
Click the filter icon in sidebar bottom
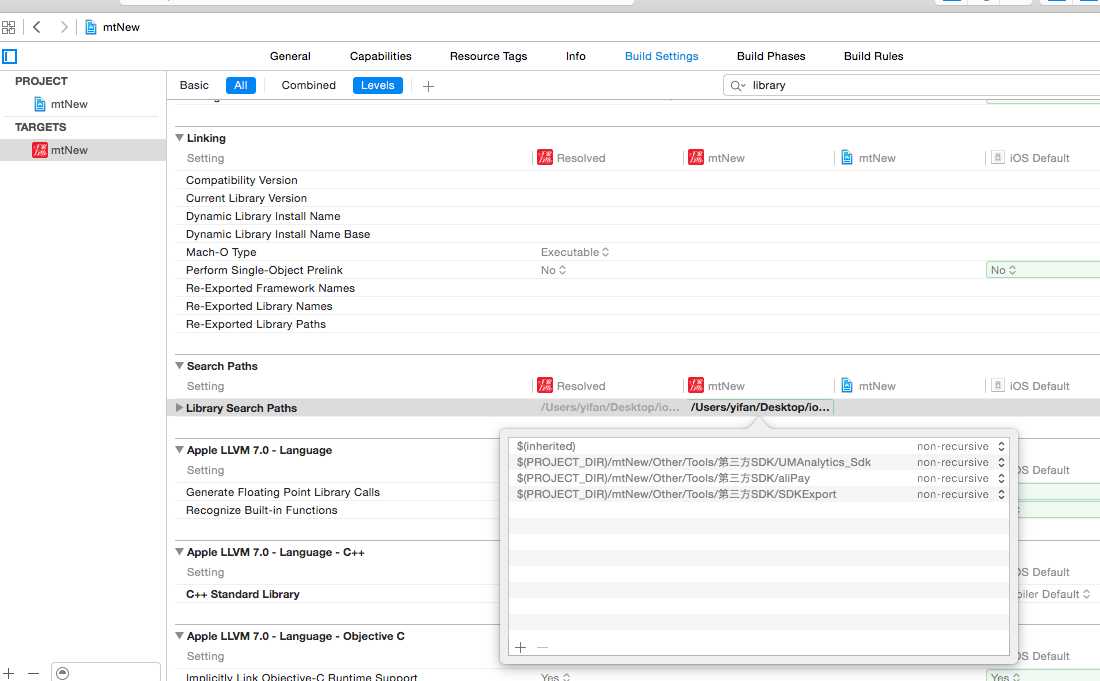[62, 673]
